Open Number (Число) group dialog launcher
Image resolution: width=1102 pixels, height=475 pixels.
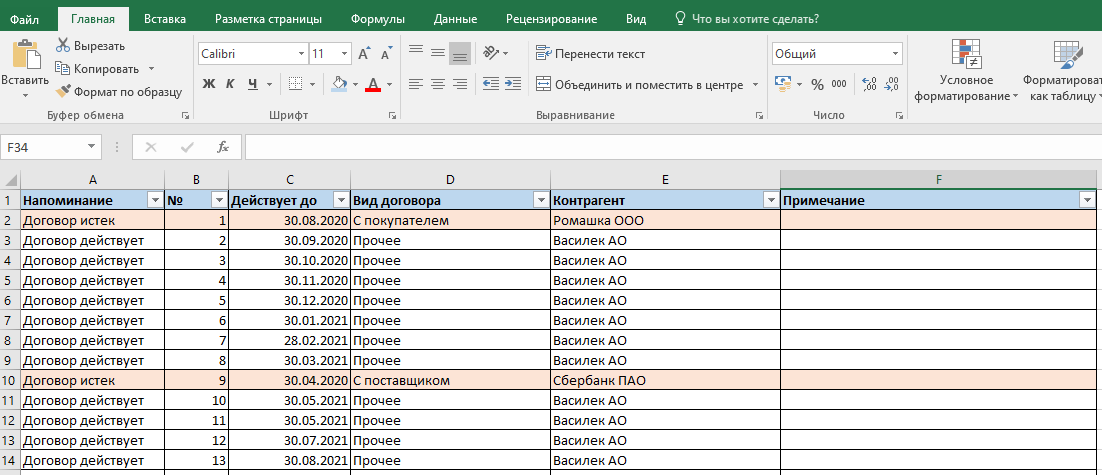[x=899, y=115]
